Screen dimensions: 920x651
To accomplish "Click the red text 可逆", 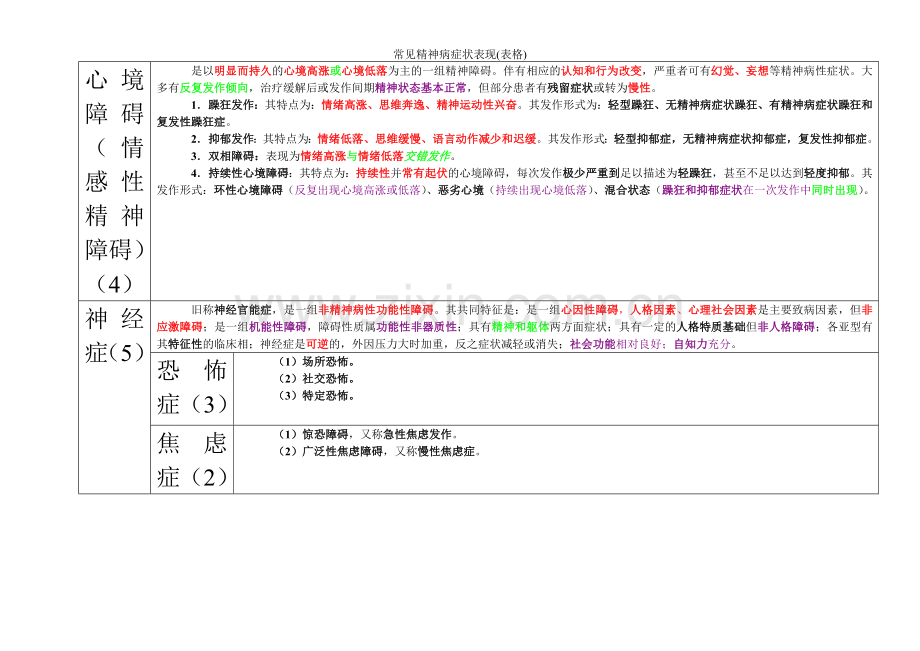I will tap(317, 344).
